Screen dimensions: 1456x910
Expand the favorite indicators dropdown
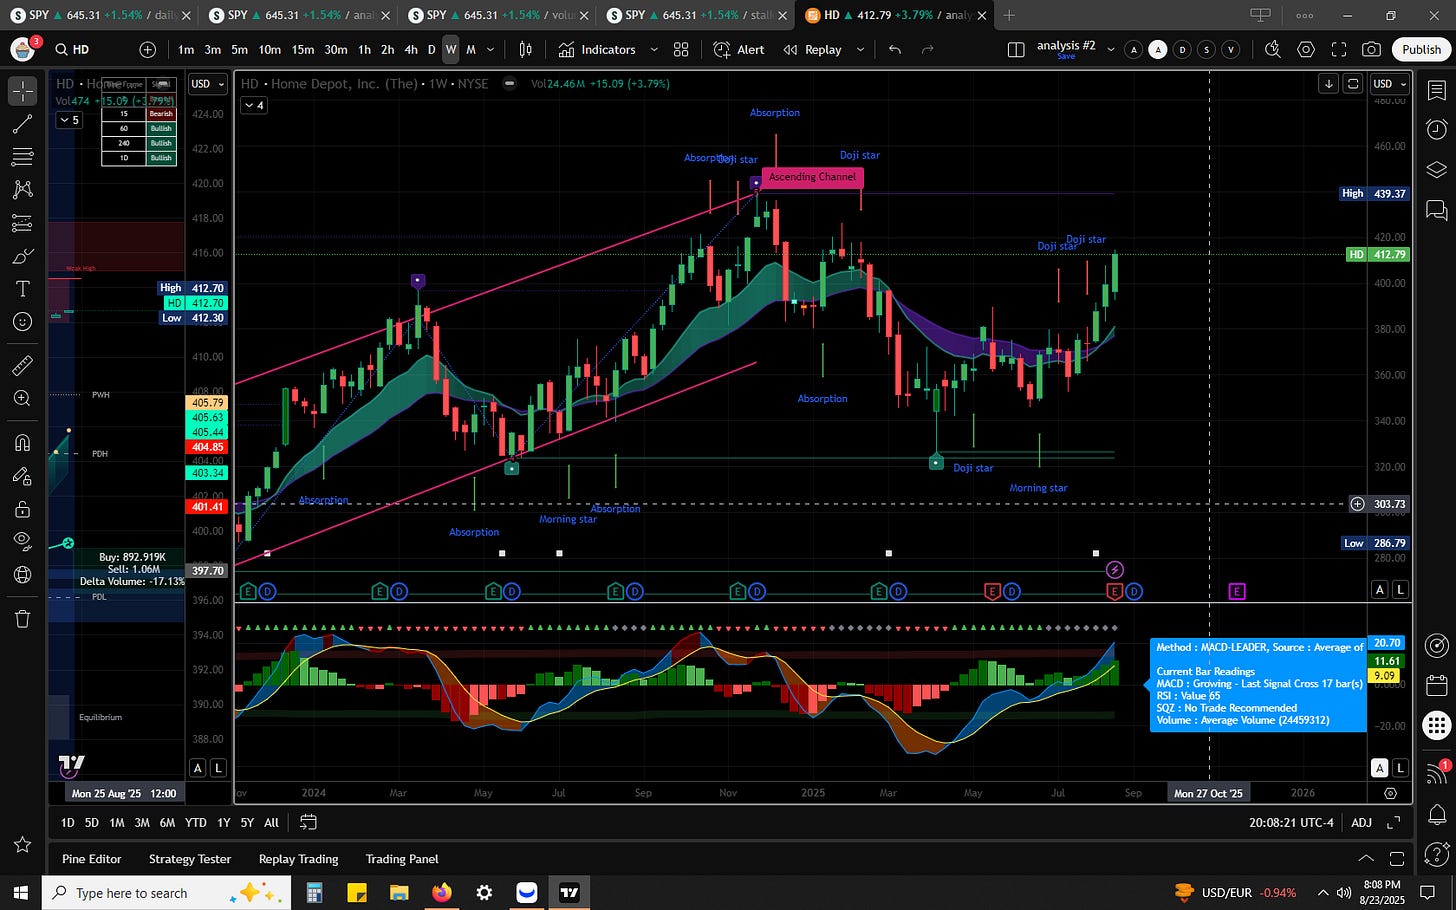654,49
